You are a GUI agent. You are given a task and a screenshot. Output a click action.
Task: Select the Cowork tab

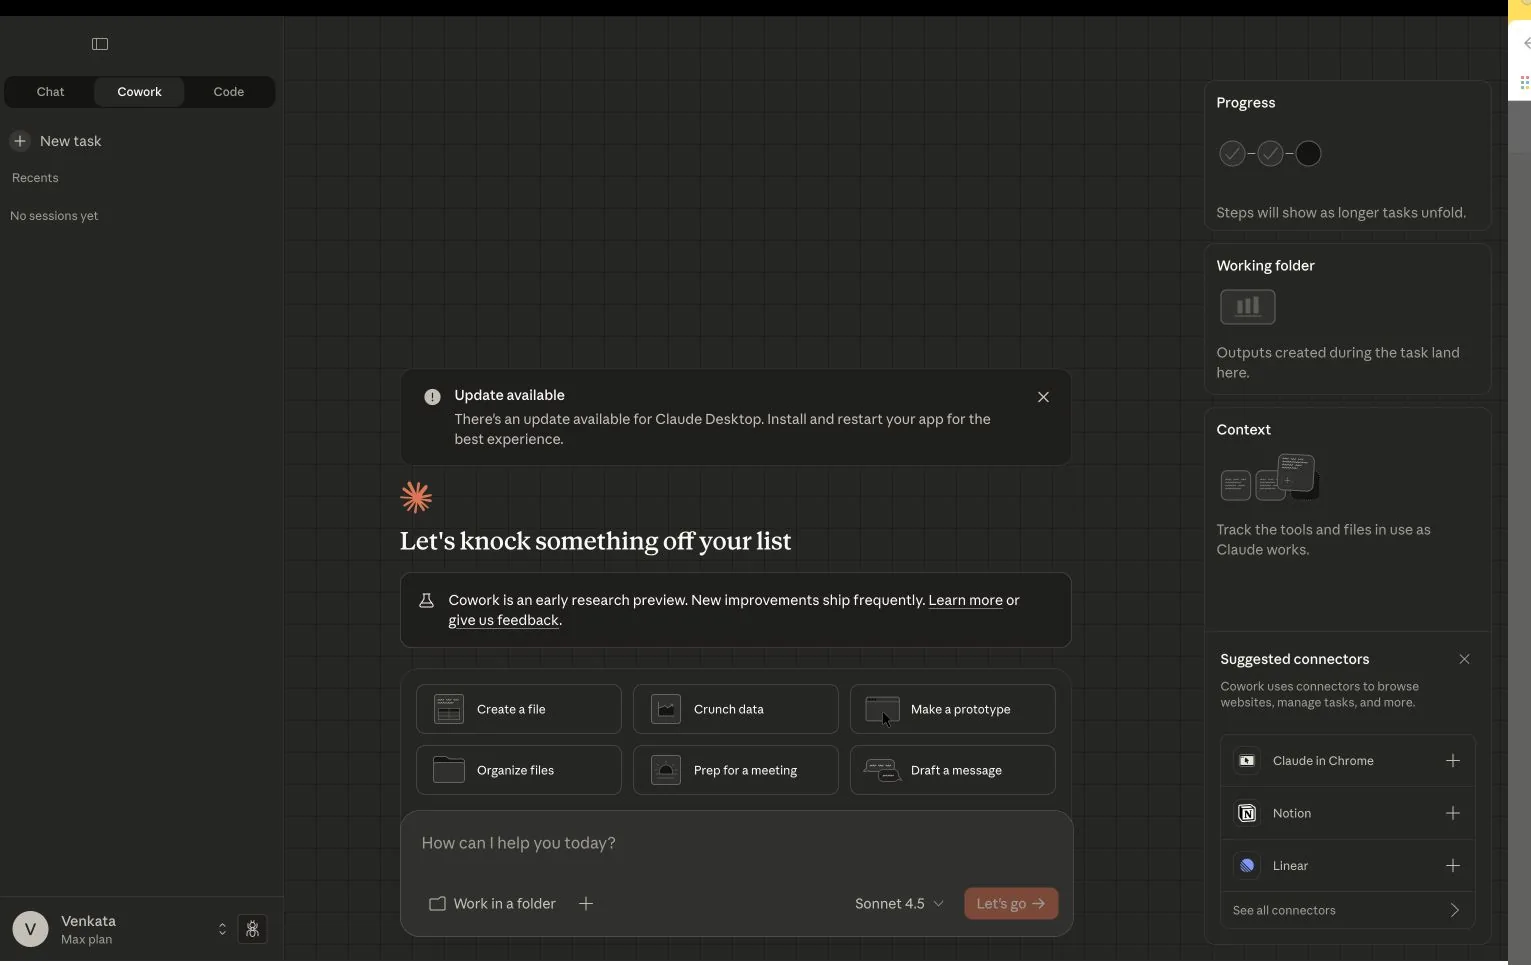point(139,92)
